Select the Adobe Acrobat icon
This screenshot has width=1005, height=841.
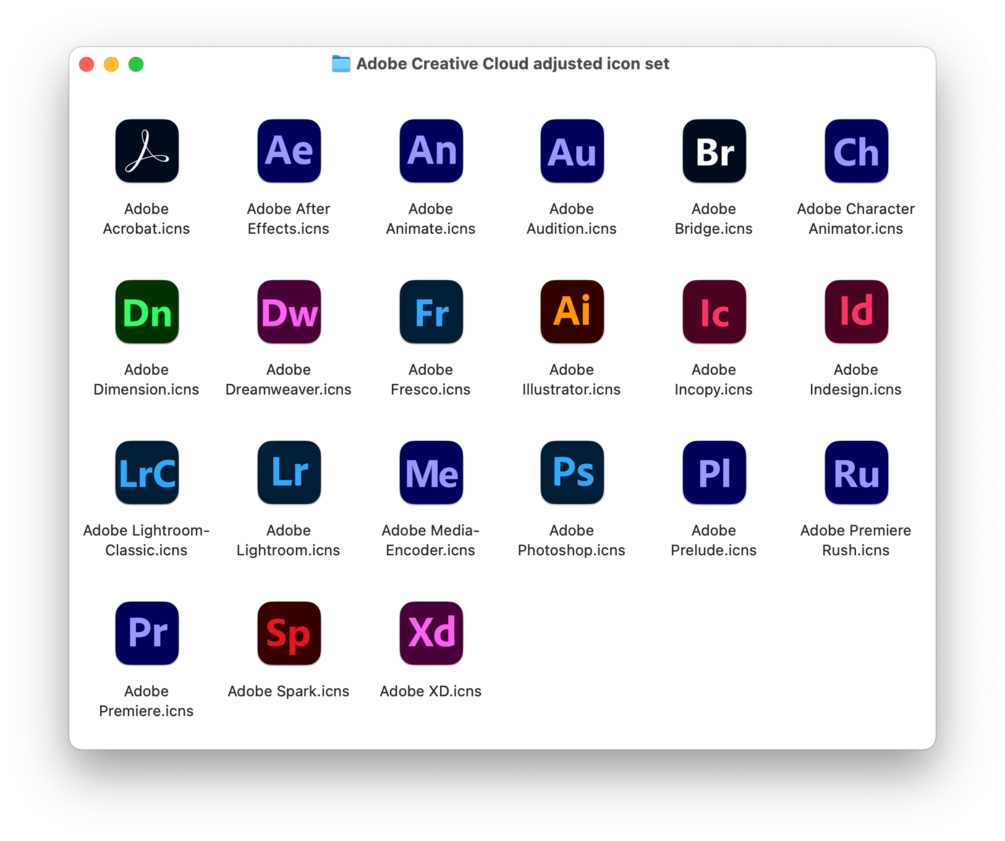[147, 151]
